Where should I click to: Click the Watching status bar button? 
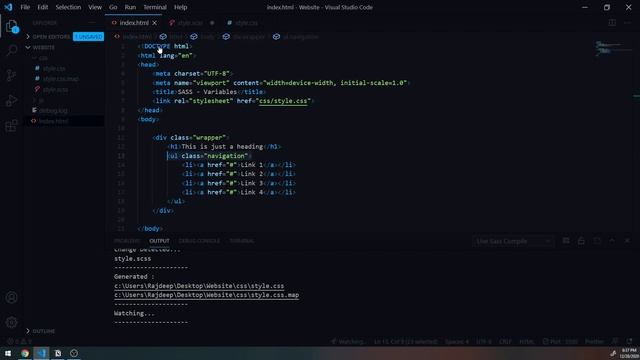pos(347,342)
